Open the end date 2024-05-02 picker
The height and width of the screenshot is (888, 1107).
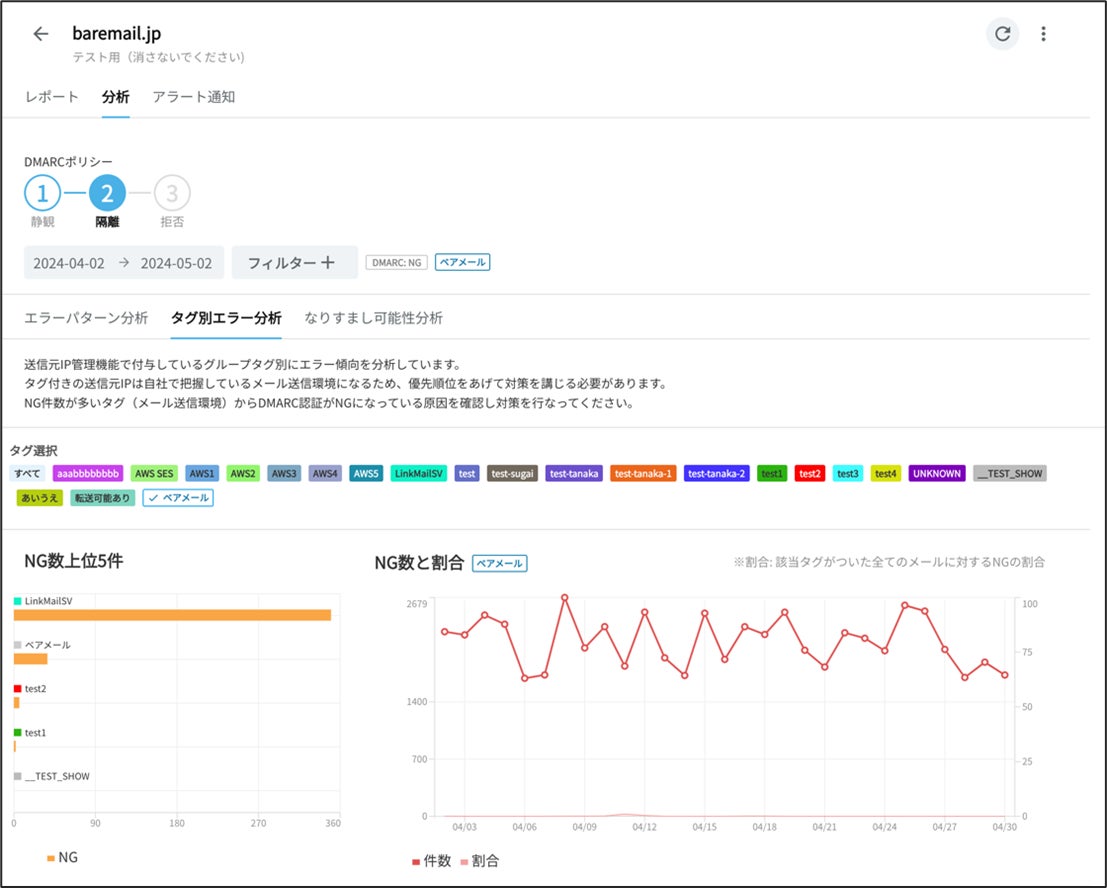176,263
